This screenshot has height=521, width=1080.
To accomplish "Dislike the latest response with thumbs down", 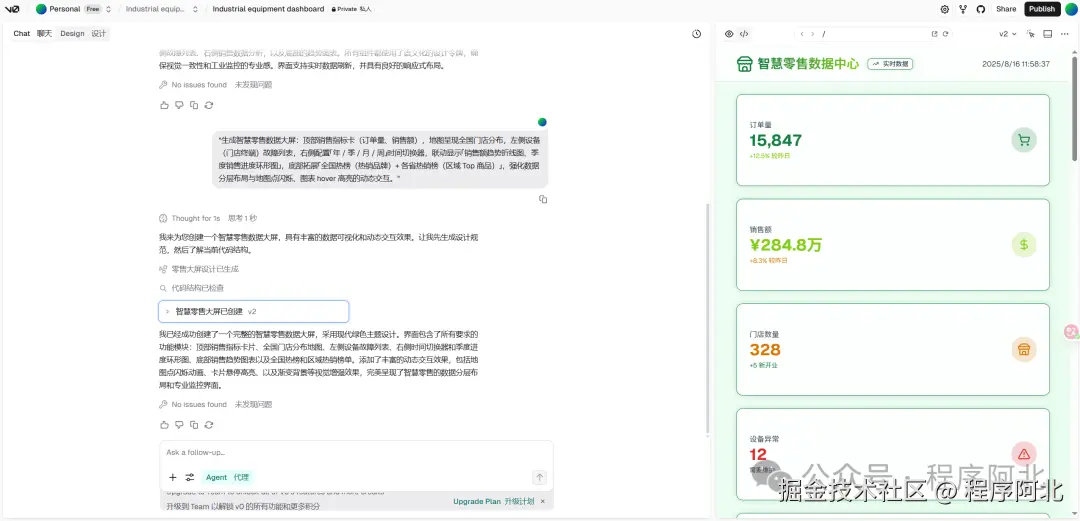I will point(179,425).
